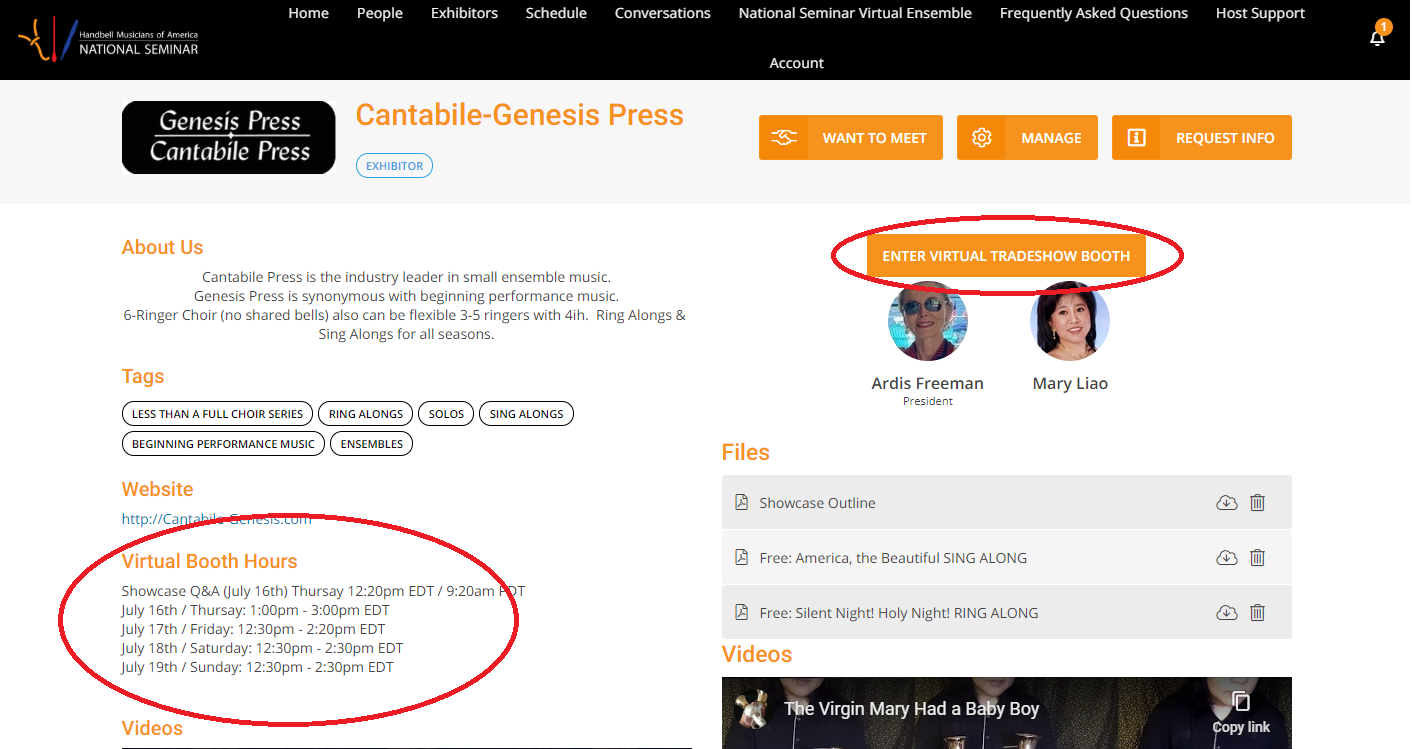Delete the Silent Night RING ALONG file
This screenshot has width=1413, height=749.
pyautogui.click(x=1257, y=613)
